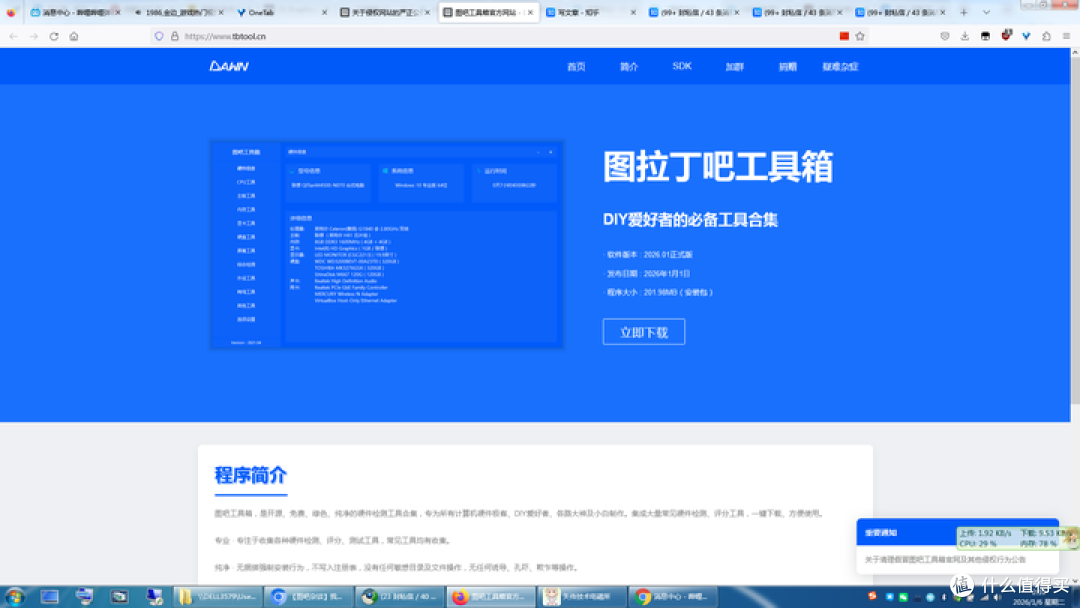Go back with the browser back arrow
The height and width of the screenshot is (608, 1080).
click(x=13, y=36)
